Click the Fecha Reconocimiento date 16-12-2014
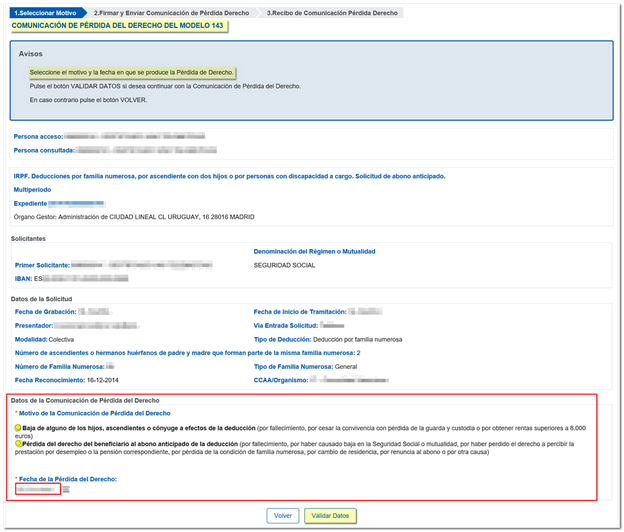This screenshot has height=532, width=624. tap(101, 380)
